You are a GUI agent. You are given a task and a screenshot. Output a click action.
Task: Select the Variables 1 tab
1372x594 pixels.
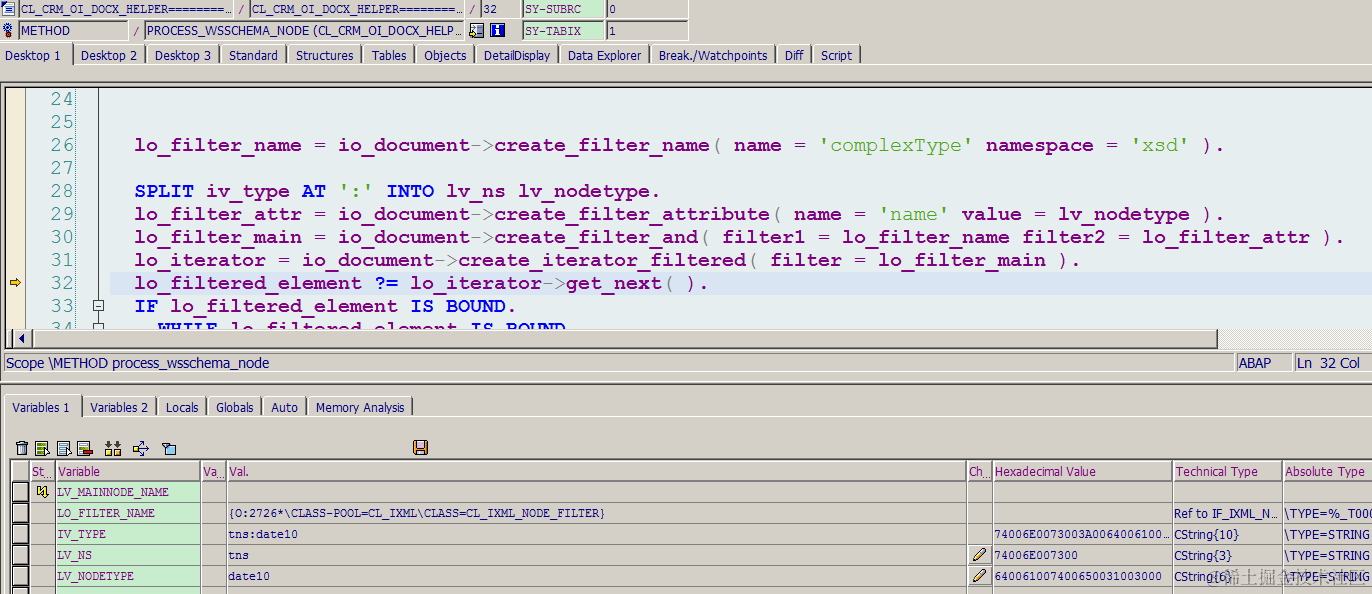click(x=41, y=407)
